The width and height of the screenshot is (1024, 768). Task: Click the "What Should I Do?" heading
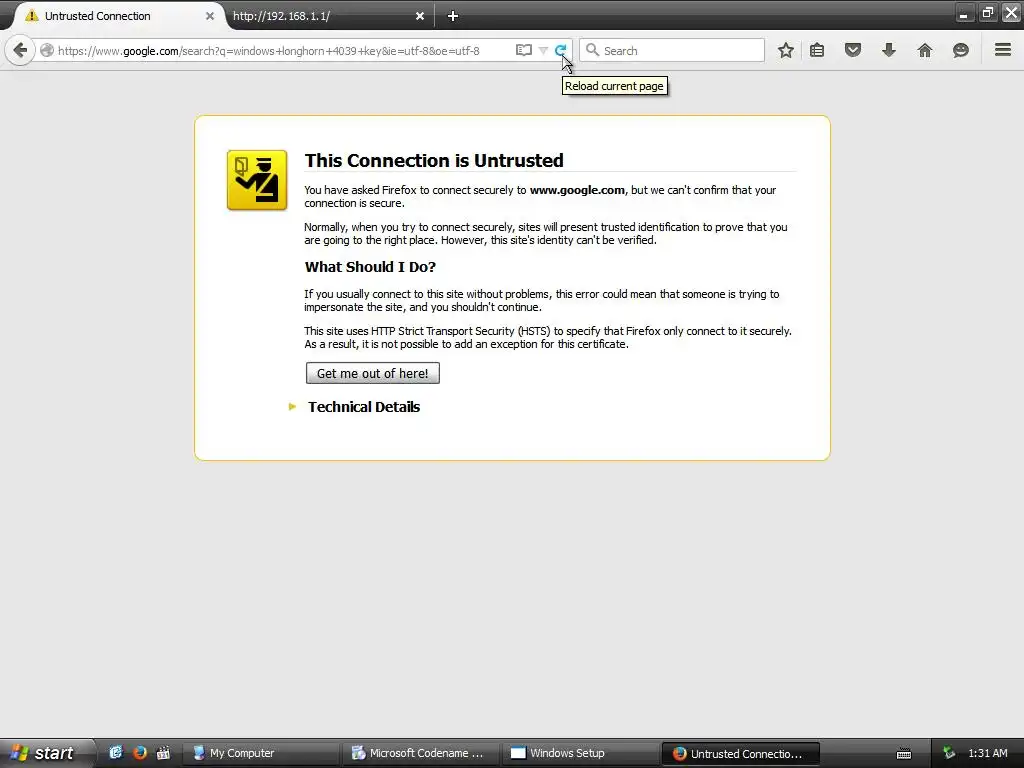[x=370, y=266]
